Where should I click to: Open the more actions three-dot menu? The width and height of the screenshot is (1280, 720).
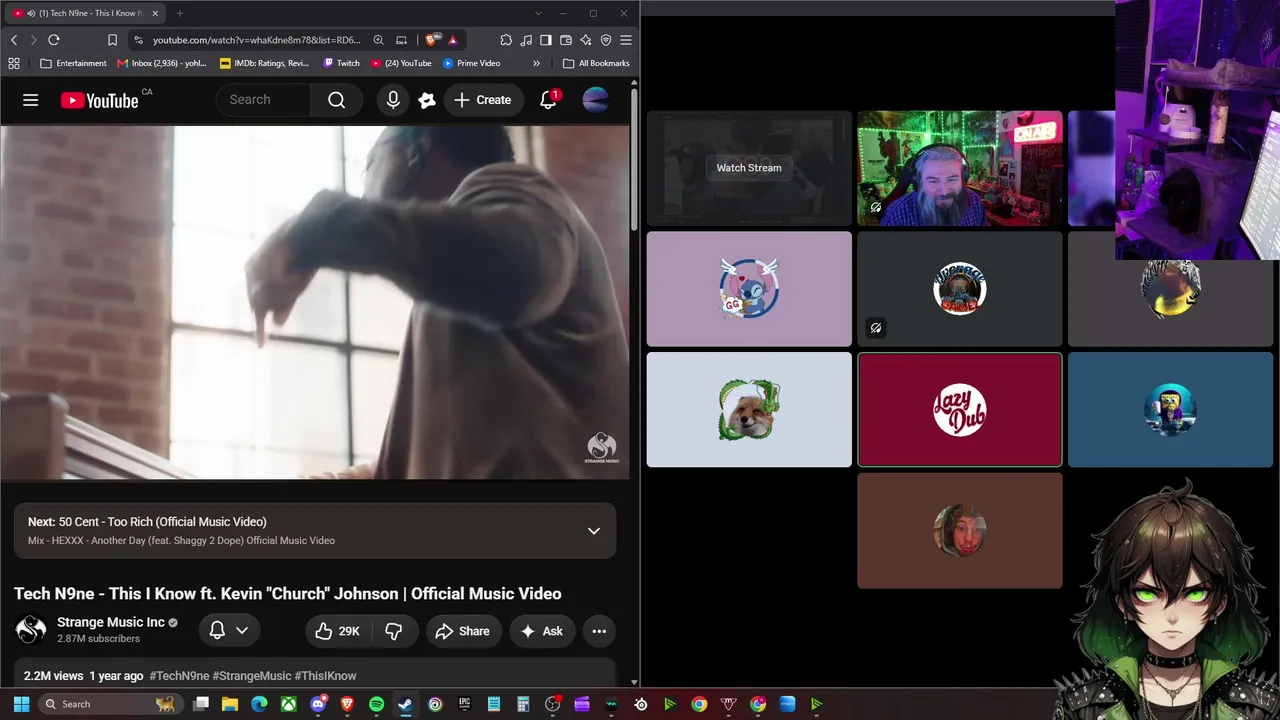[599, 631]
